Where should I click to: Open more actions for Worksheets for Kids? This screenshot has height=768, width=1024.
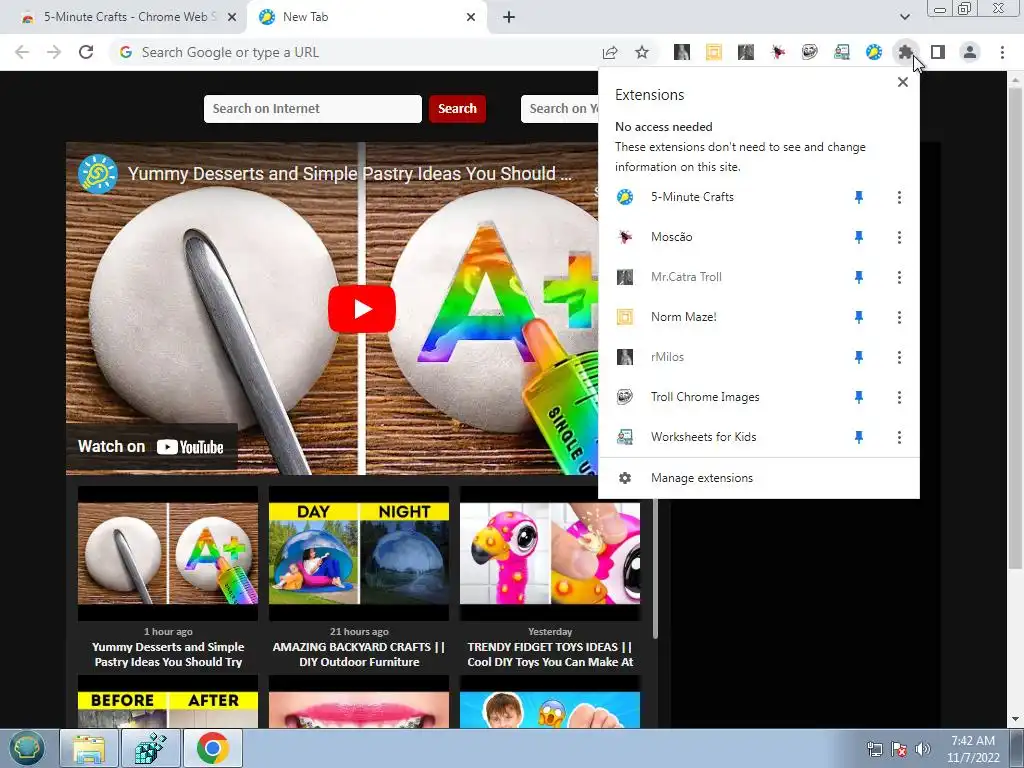tap(899, 437)
